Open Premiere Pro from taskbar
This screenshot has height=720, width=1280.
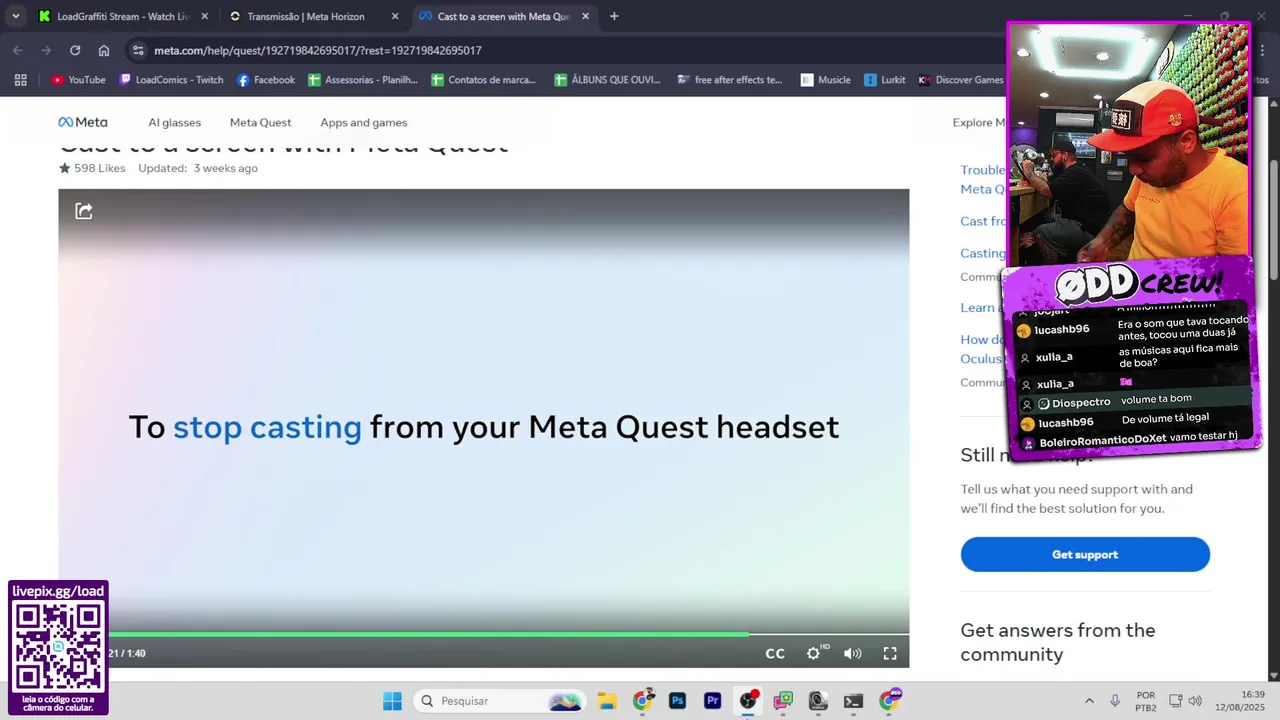click(713, 701)
